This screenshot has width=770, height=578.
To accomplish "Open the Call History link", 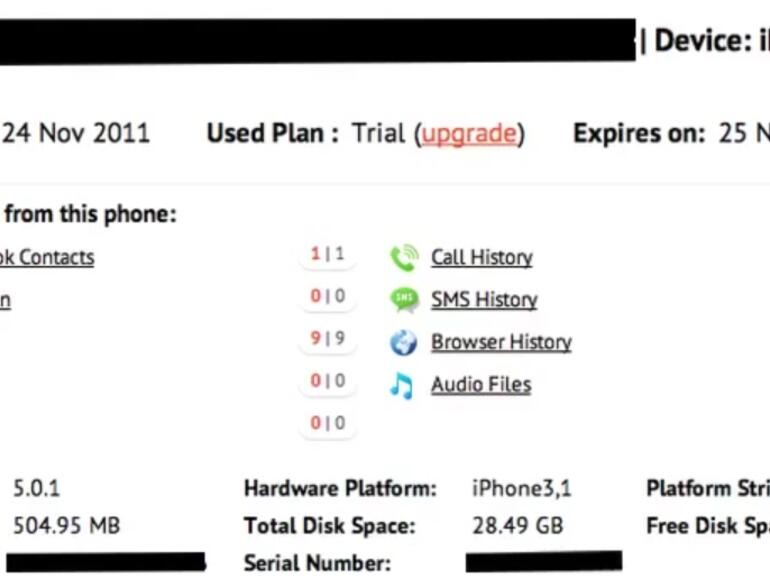I will [481, 258].
